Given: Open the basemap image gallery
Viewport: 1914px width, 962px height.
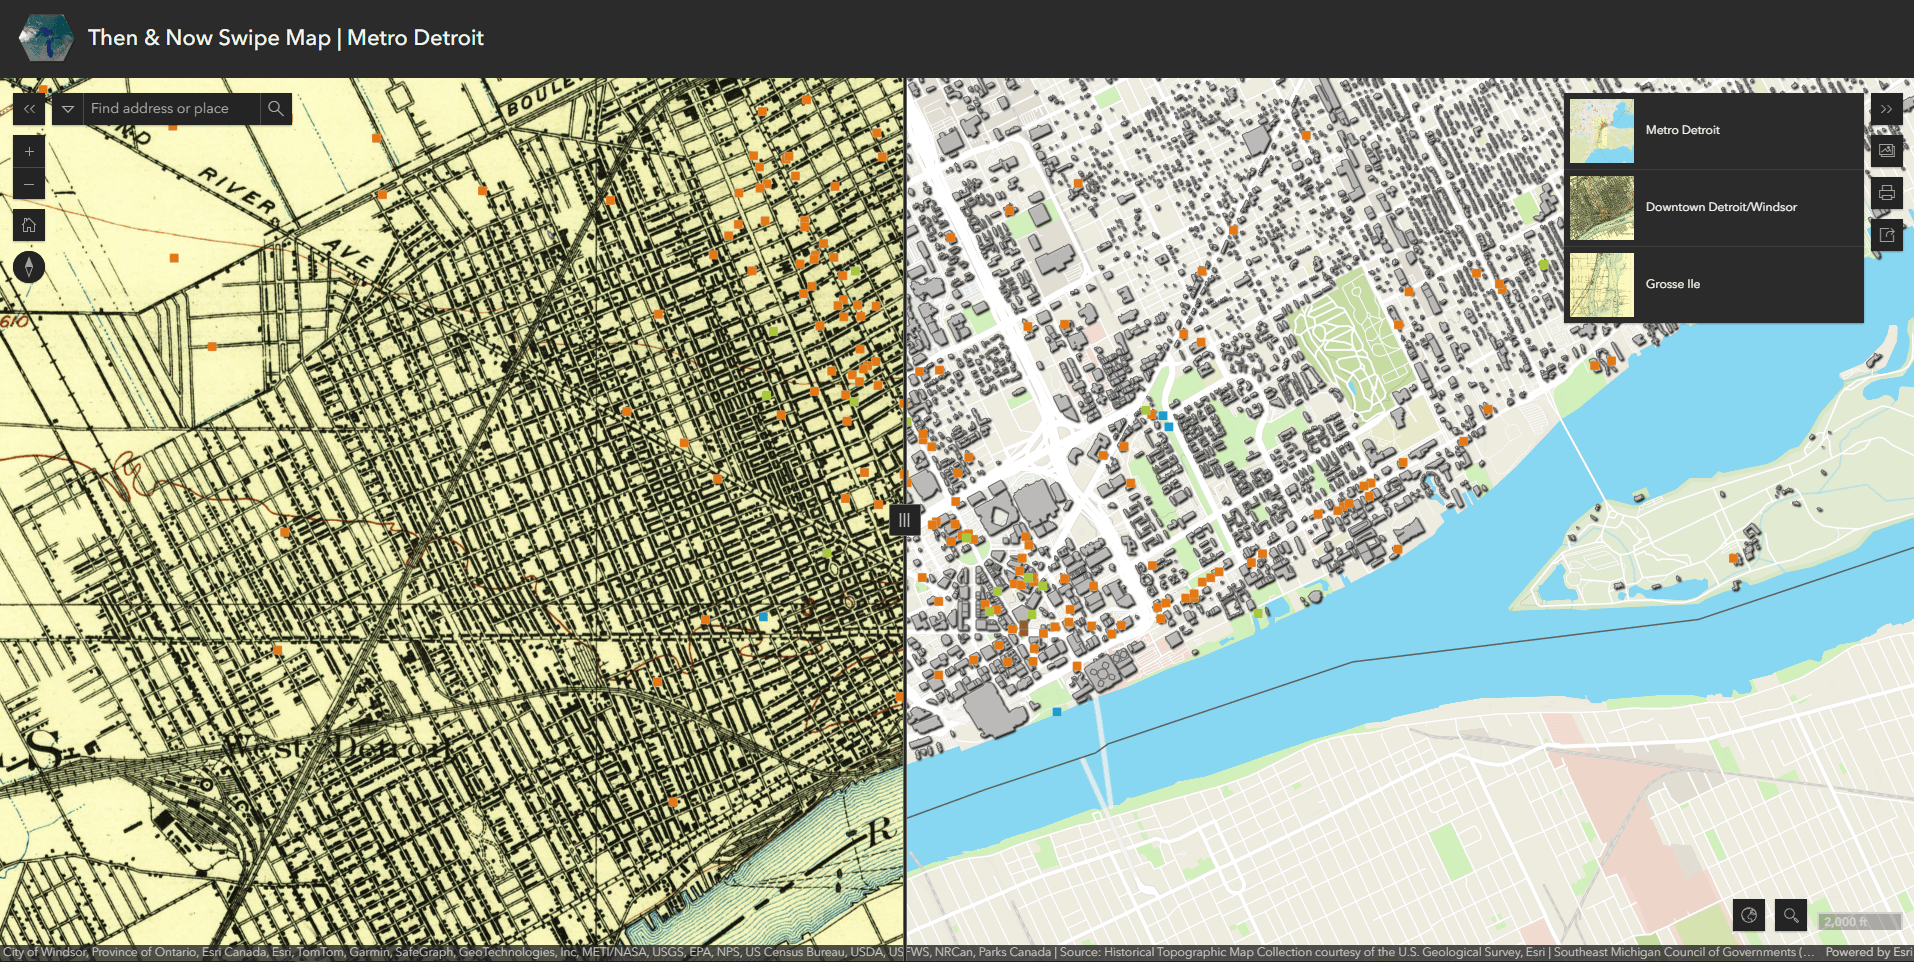Looking at the screenshot, I should pos(1886,151).
